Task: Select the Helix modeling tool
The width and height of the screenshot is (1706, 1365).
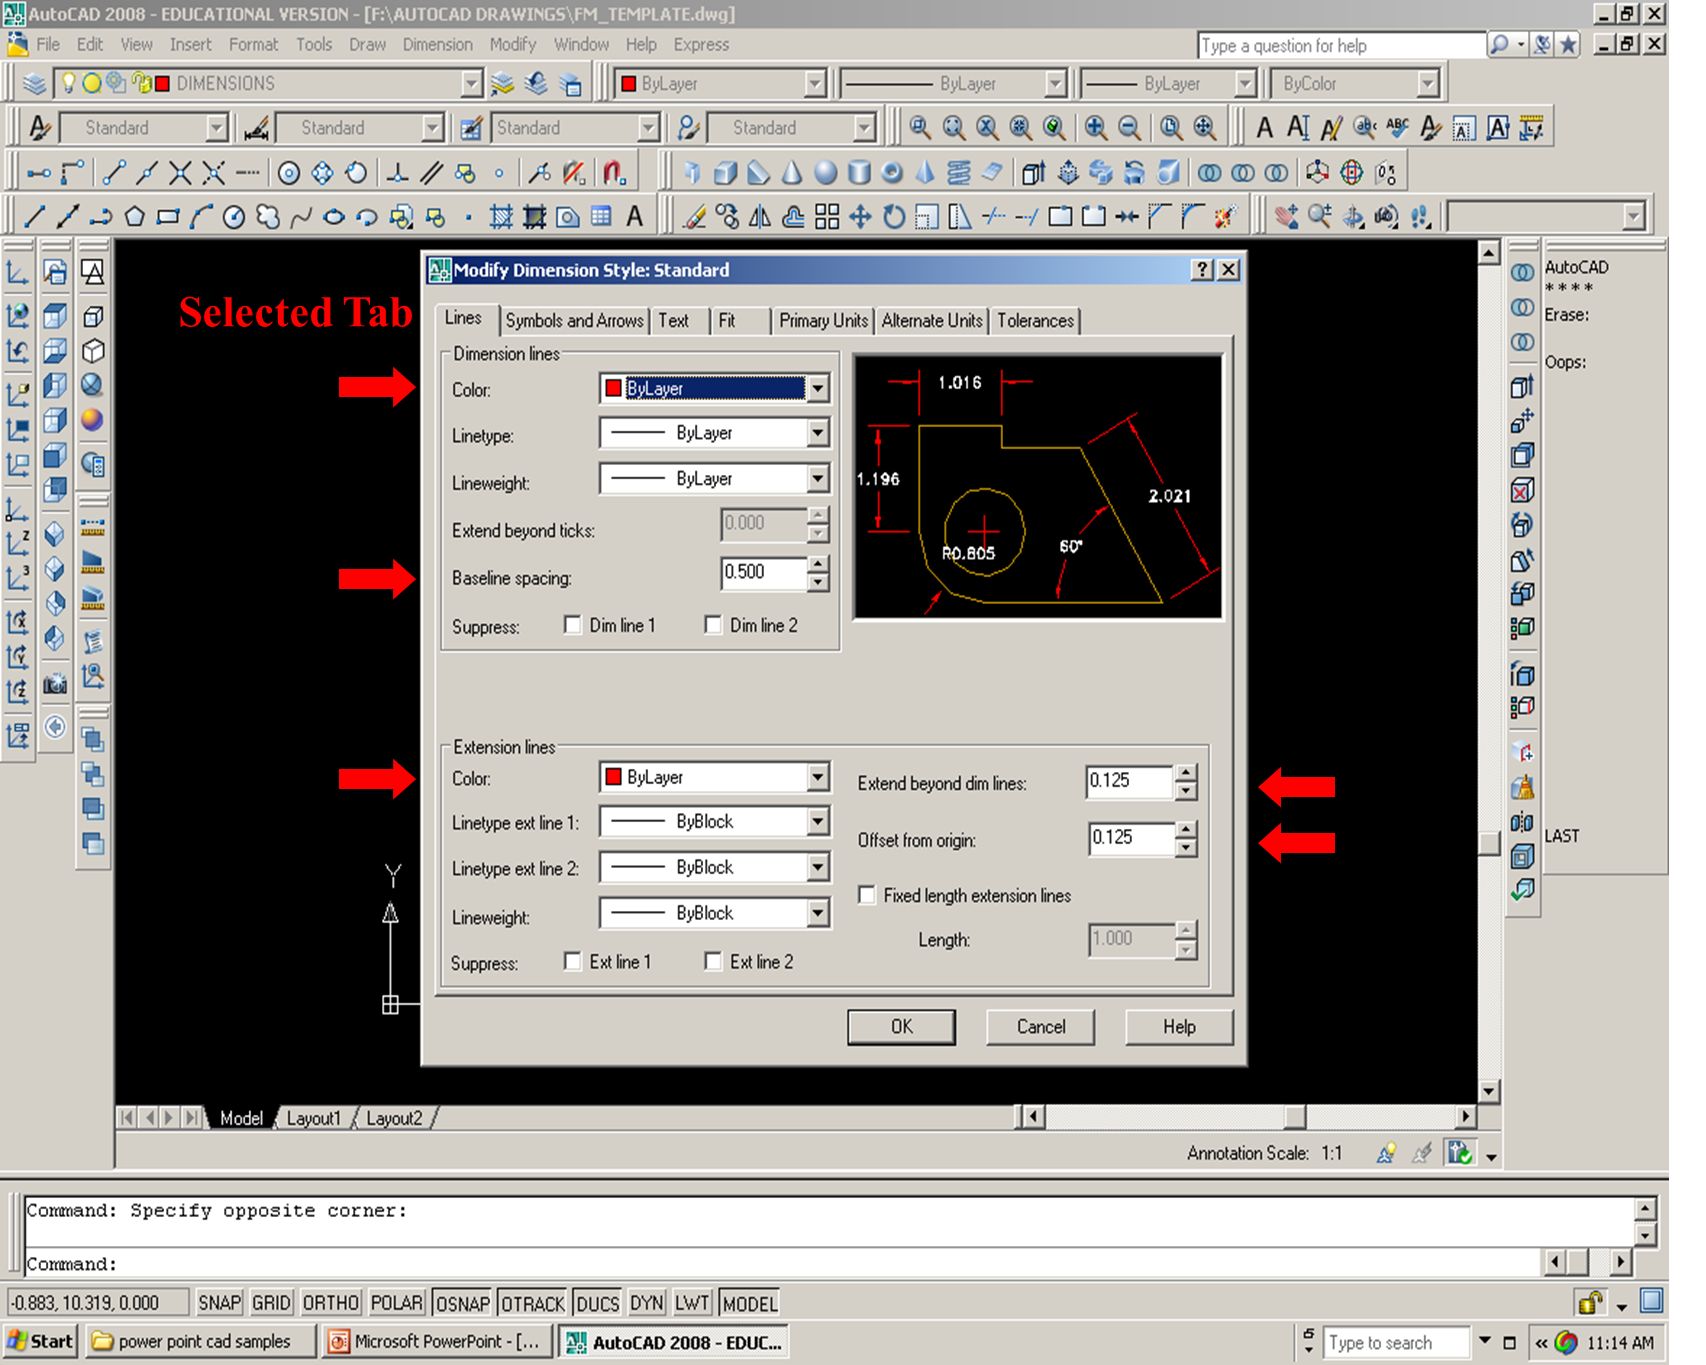Action: pos(958,172)
